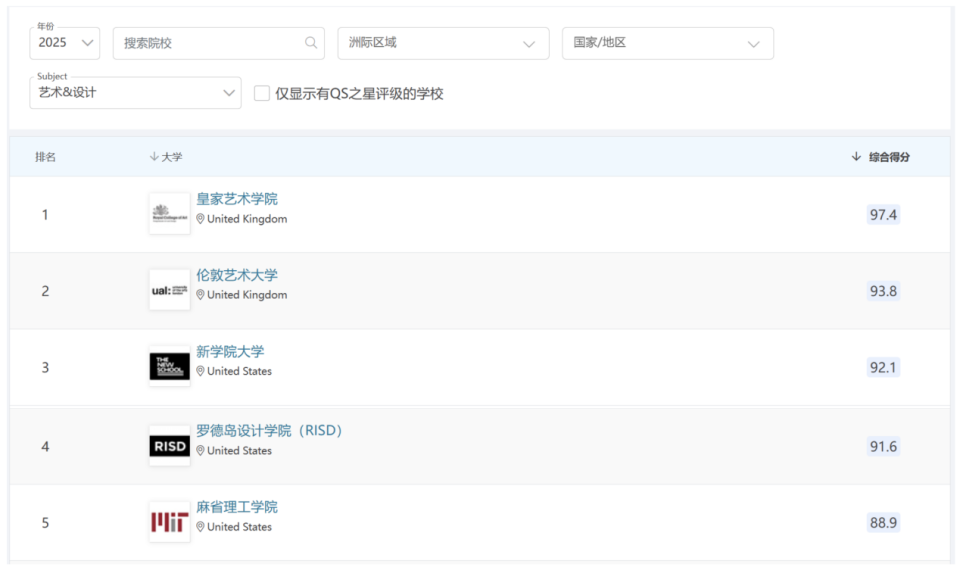Click score 92.1
The image size is (960, 567).
(x=883, y=367)
